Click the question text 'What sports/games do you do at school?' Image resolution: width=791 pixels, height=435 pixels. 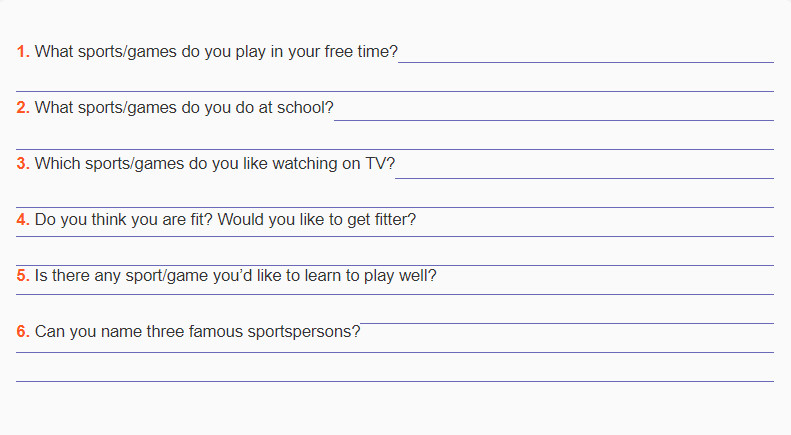(184, 107)
